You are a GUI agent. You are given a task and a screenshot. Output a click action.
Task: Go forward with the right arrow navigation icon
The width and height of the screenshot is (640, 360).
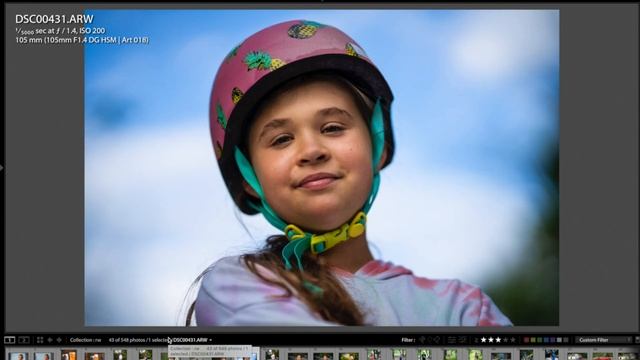click(59, 340)
